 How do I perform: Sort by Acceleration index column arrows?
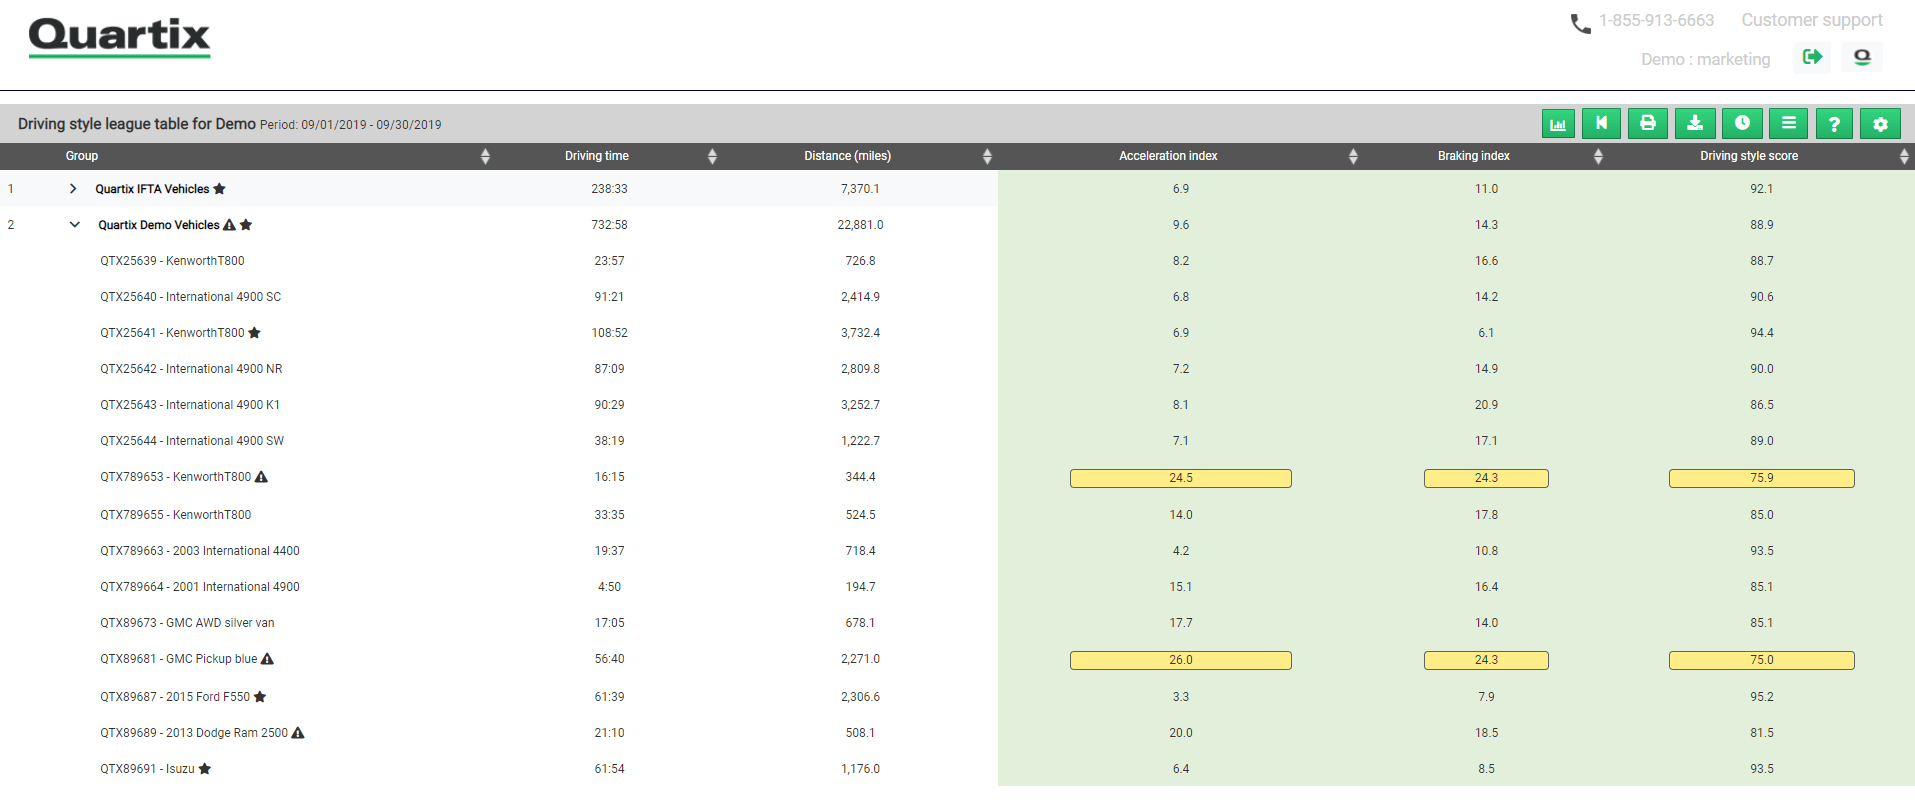tap(1353, 156)
